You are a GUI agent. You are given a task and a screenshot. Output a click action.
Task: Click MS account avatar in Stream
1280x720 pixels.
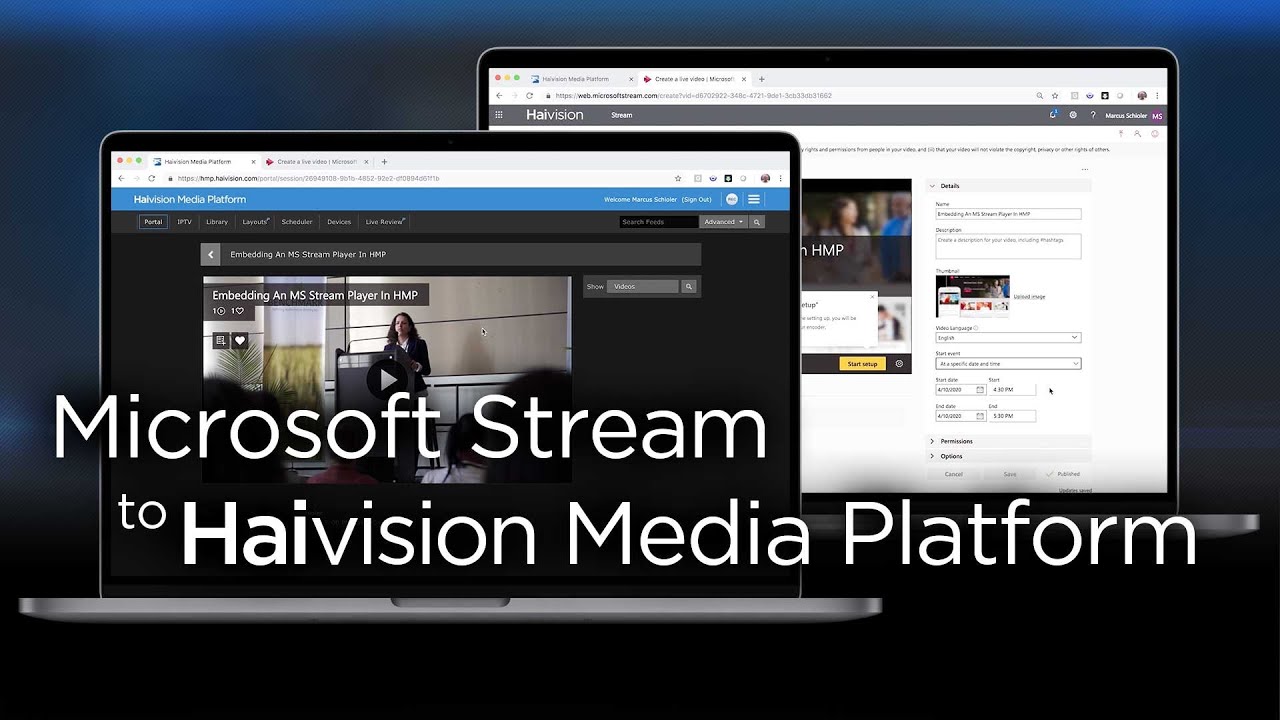click(x=1157, y=116)
